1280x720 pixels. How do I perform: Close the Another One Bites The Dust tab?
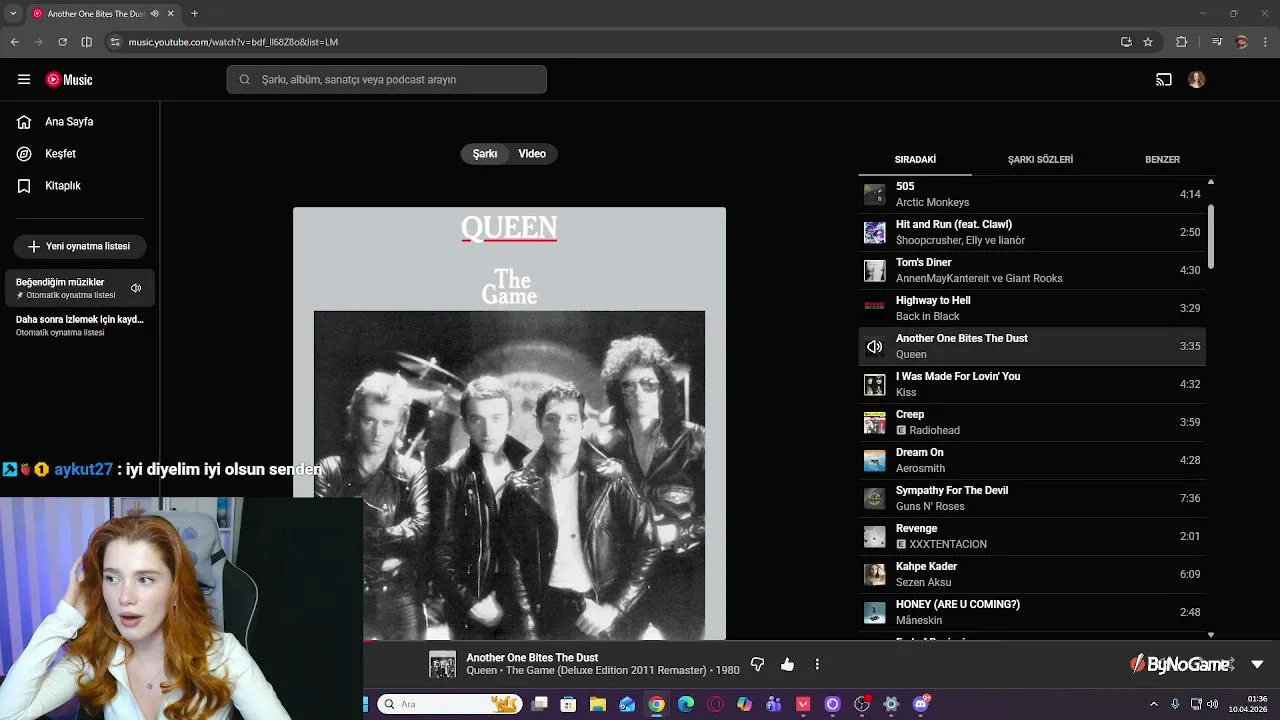[170, 14]
